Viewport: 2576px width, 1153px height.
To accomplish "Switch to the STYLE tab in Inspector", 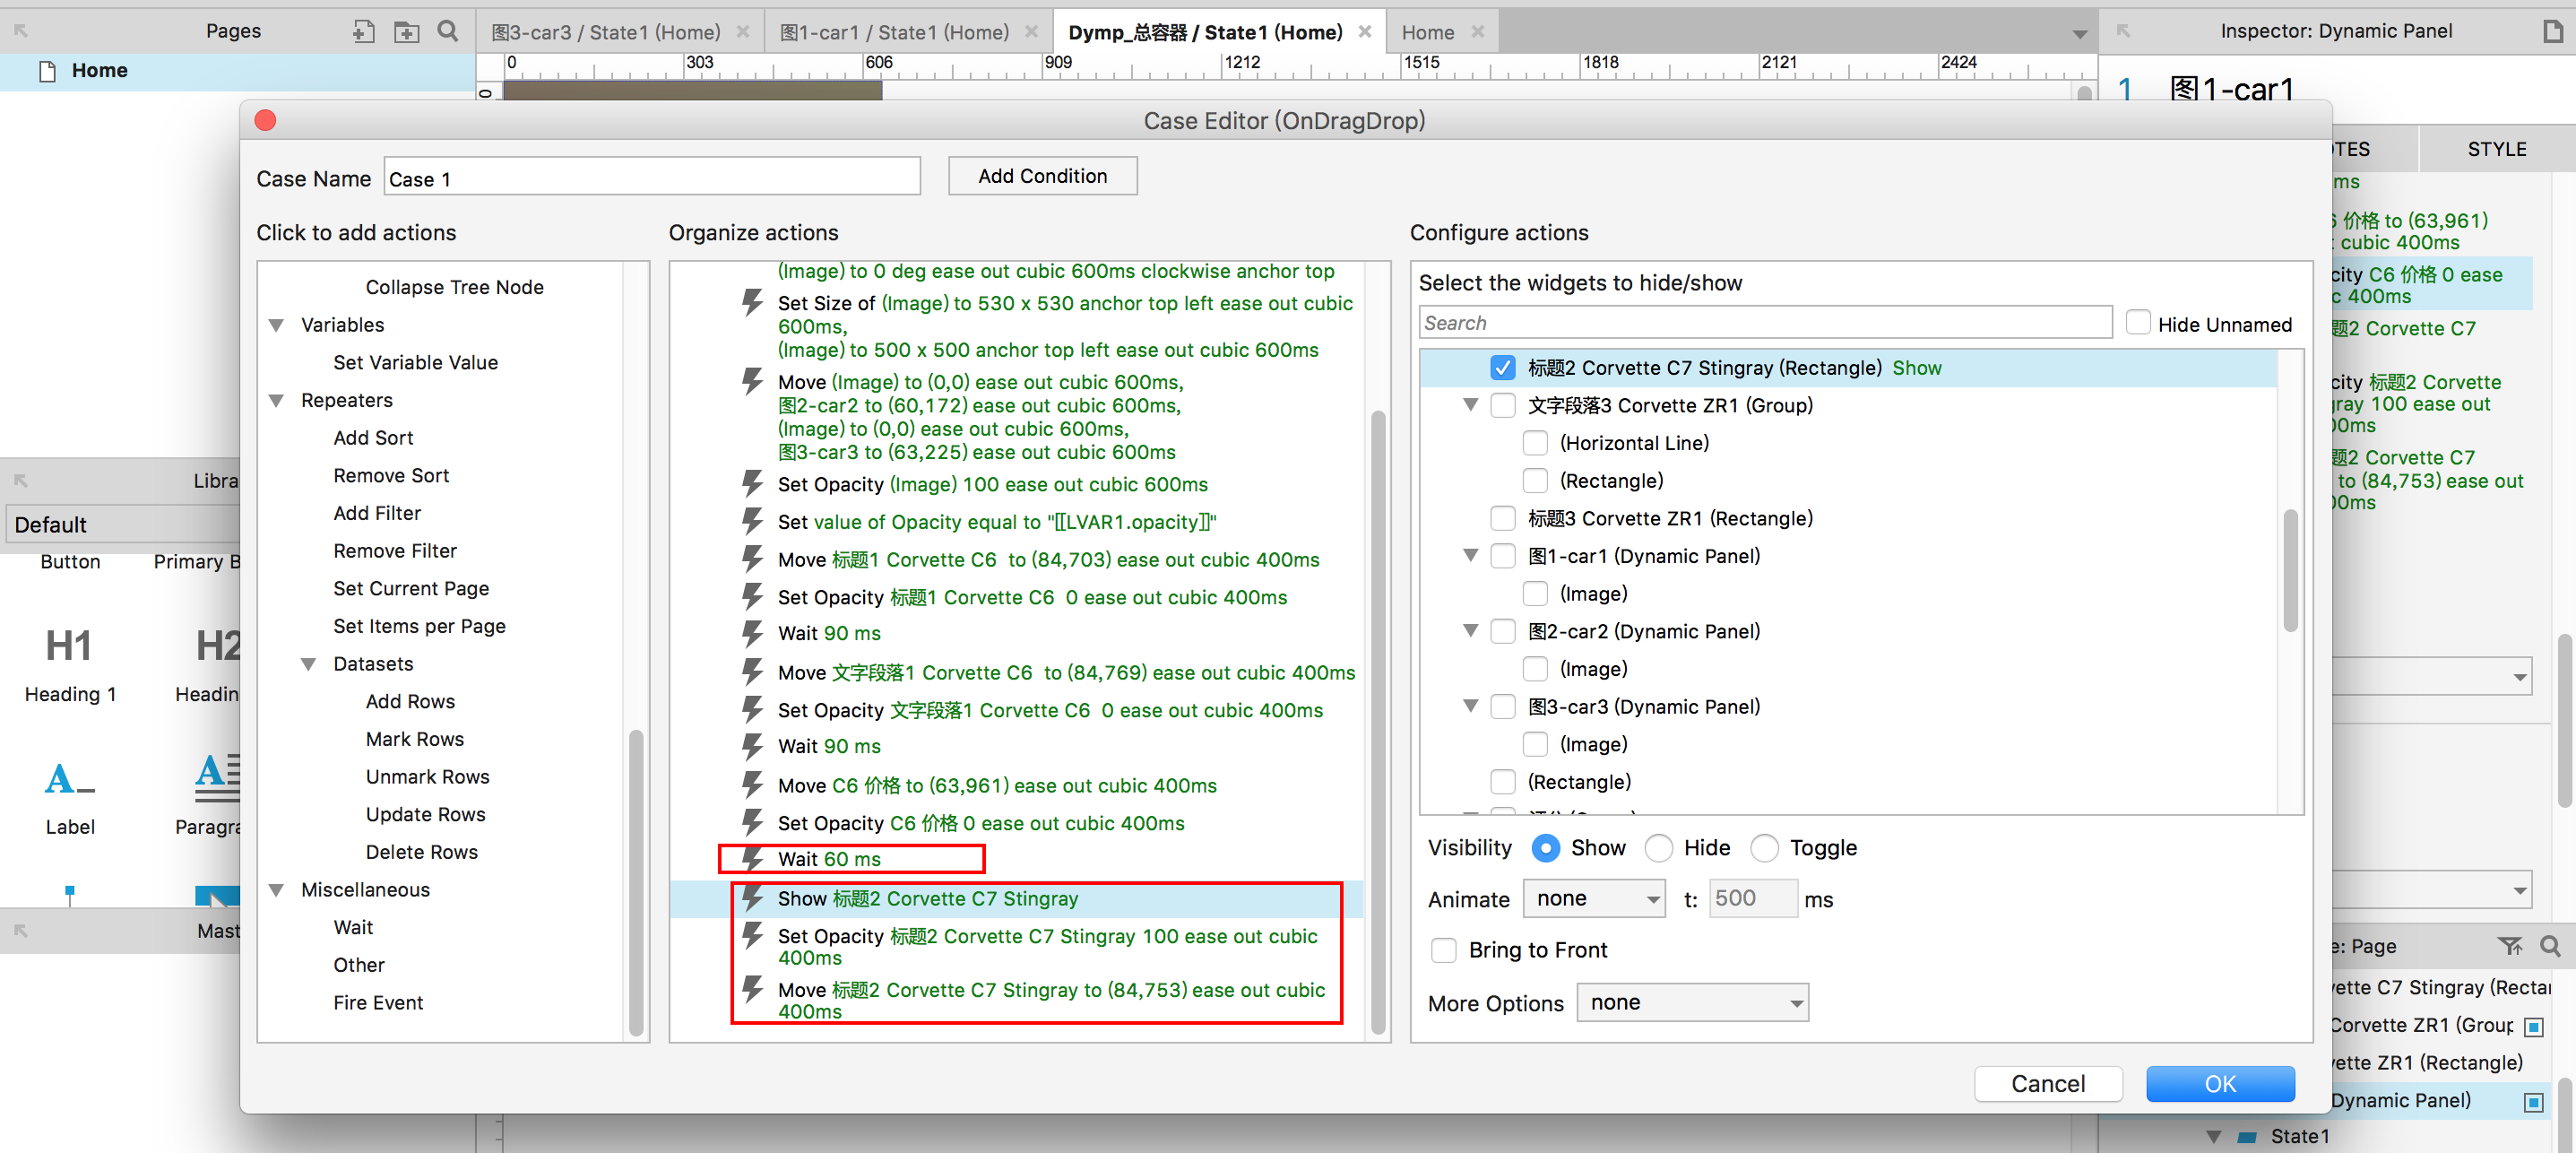I will 2496,149.
